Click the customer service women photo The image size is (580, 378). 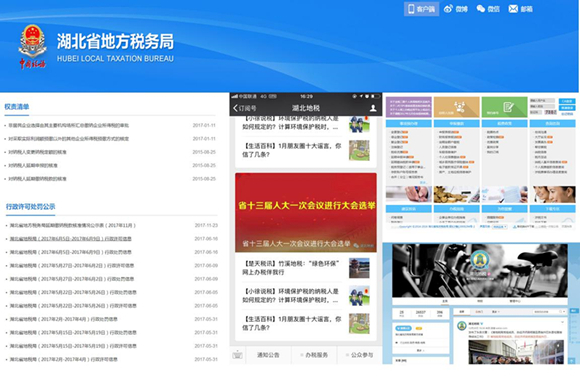click(x=553, y=194)
